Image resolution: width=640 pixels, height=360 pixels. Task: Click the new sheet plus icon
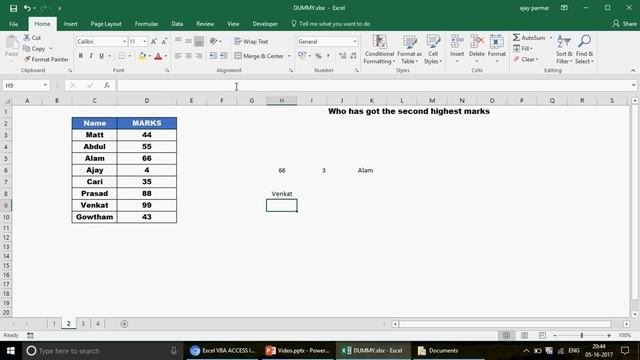tap(124, 324)
